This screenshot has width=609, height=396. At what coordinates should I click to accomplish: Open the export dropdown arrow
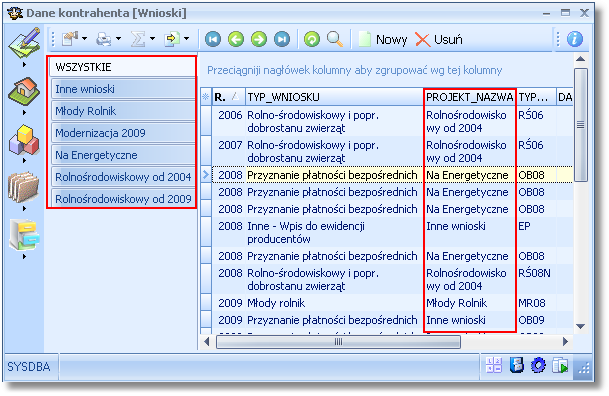(186, 39)
